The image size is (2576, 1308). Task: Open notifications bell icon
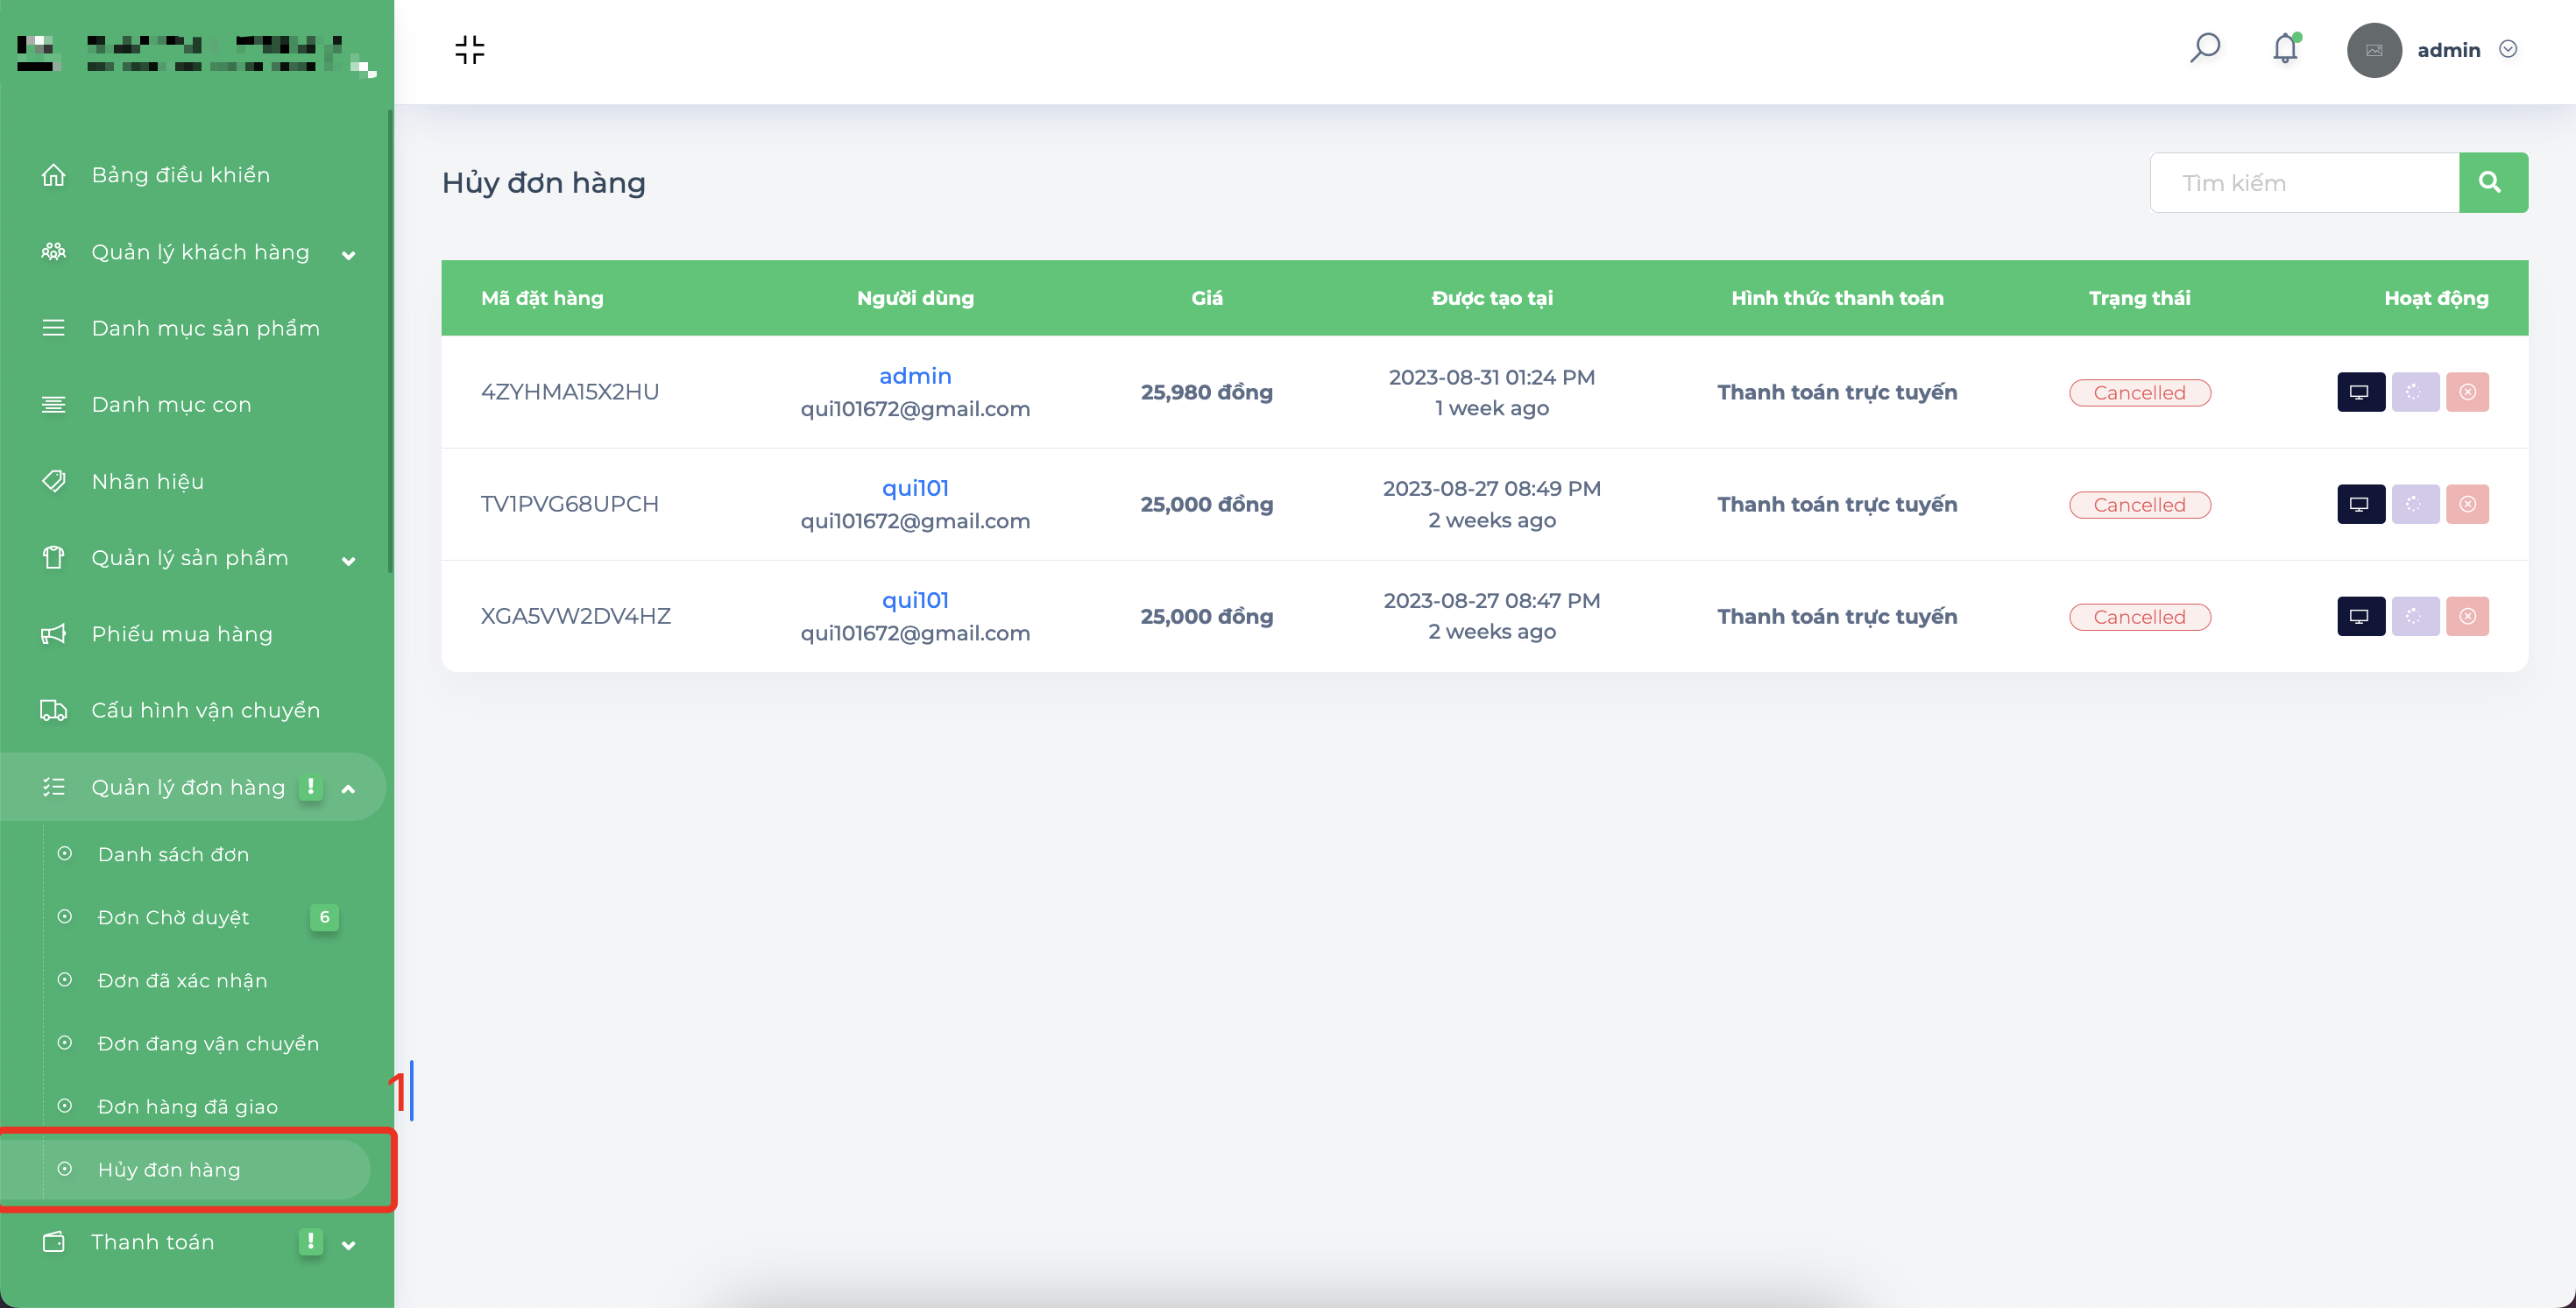(2285, 48)
